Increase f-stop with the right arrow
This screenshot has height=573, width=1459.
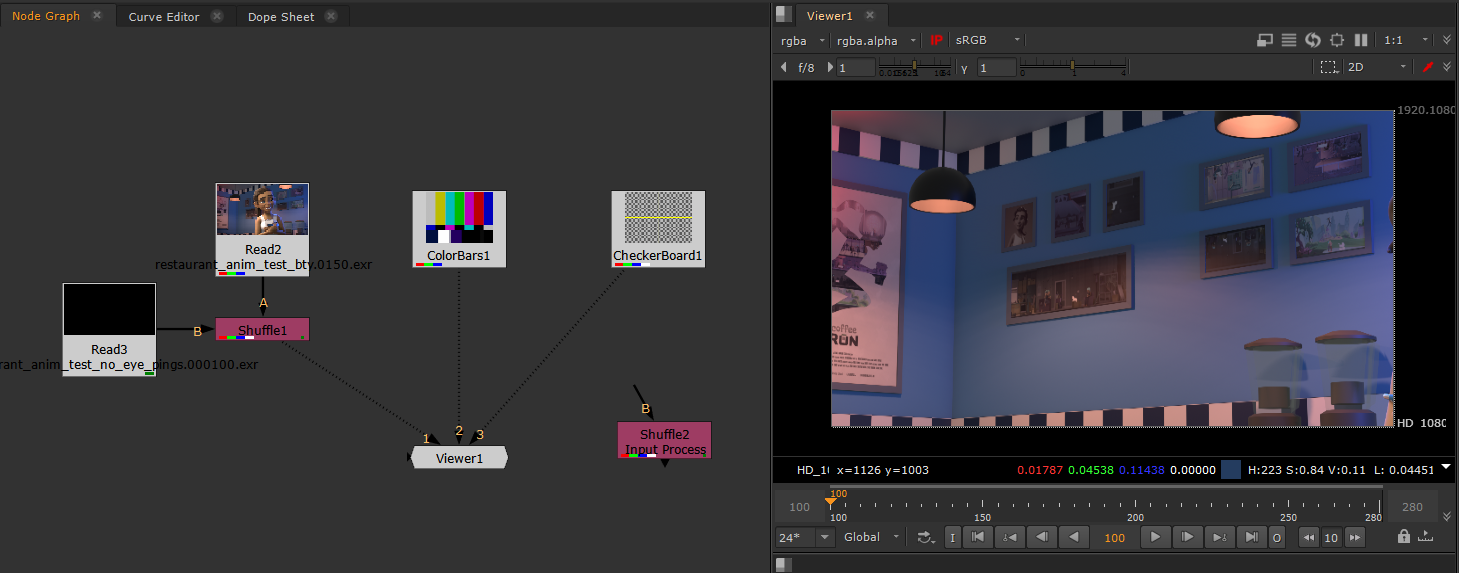click(x=830, y=67)
